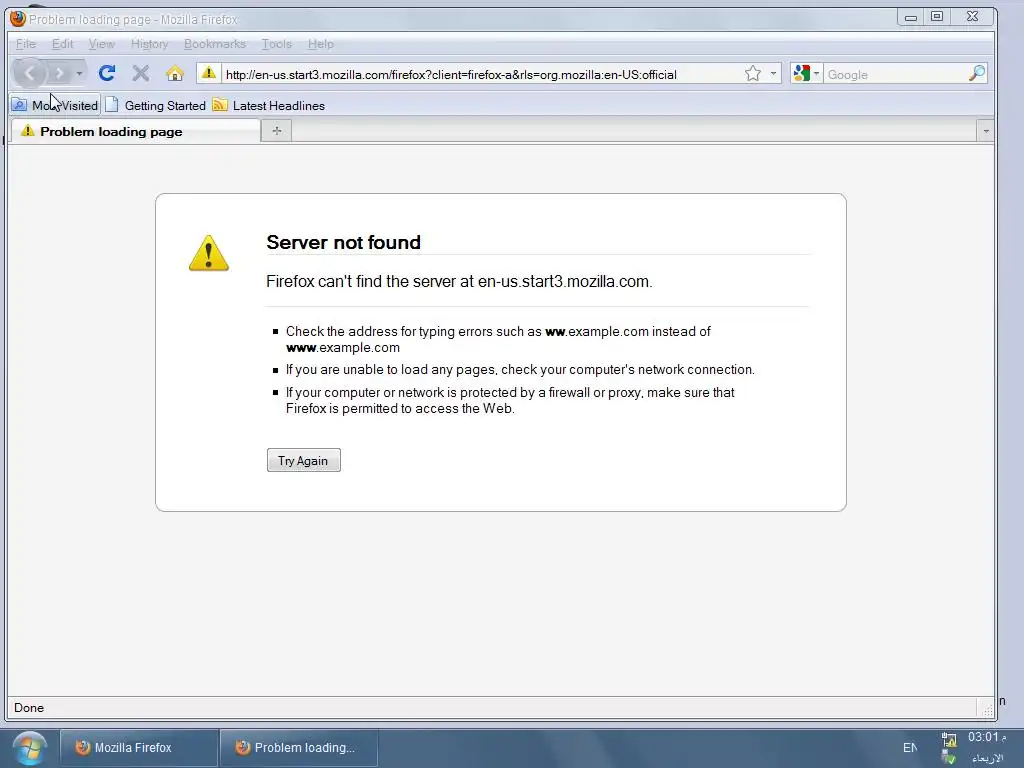
Task: Click the warning site identity icon in address bar
Action: [208, 73]
